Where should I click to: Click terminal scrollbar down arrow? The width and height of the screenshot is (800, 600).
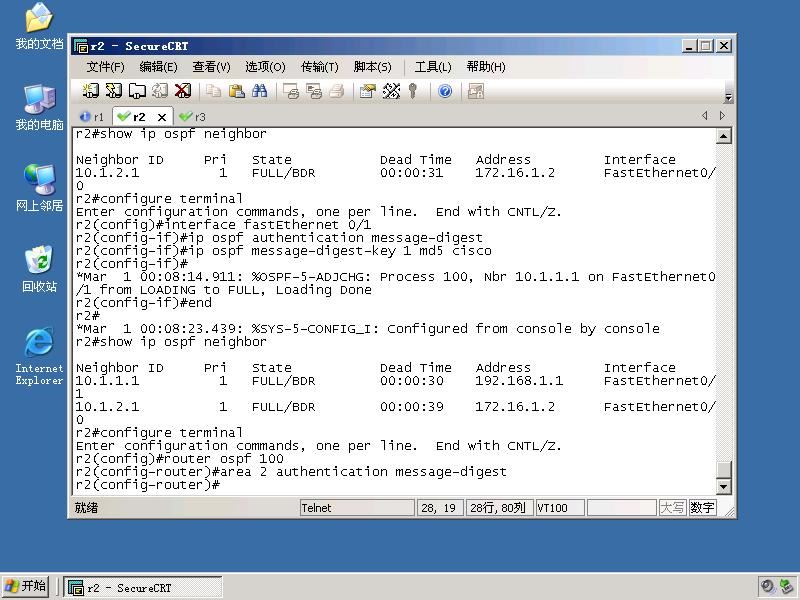pos(723,487)
